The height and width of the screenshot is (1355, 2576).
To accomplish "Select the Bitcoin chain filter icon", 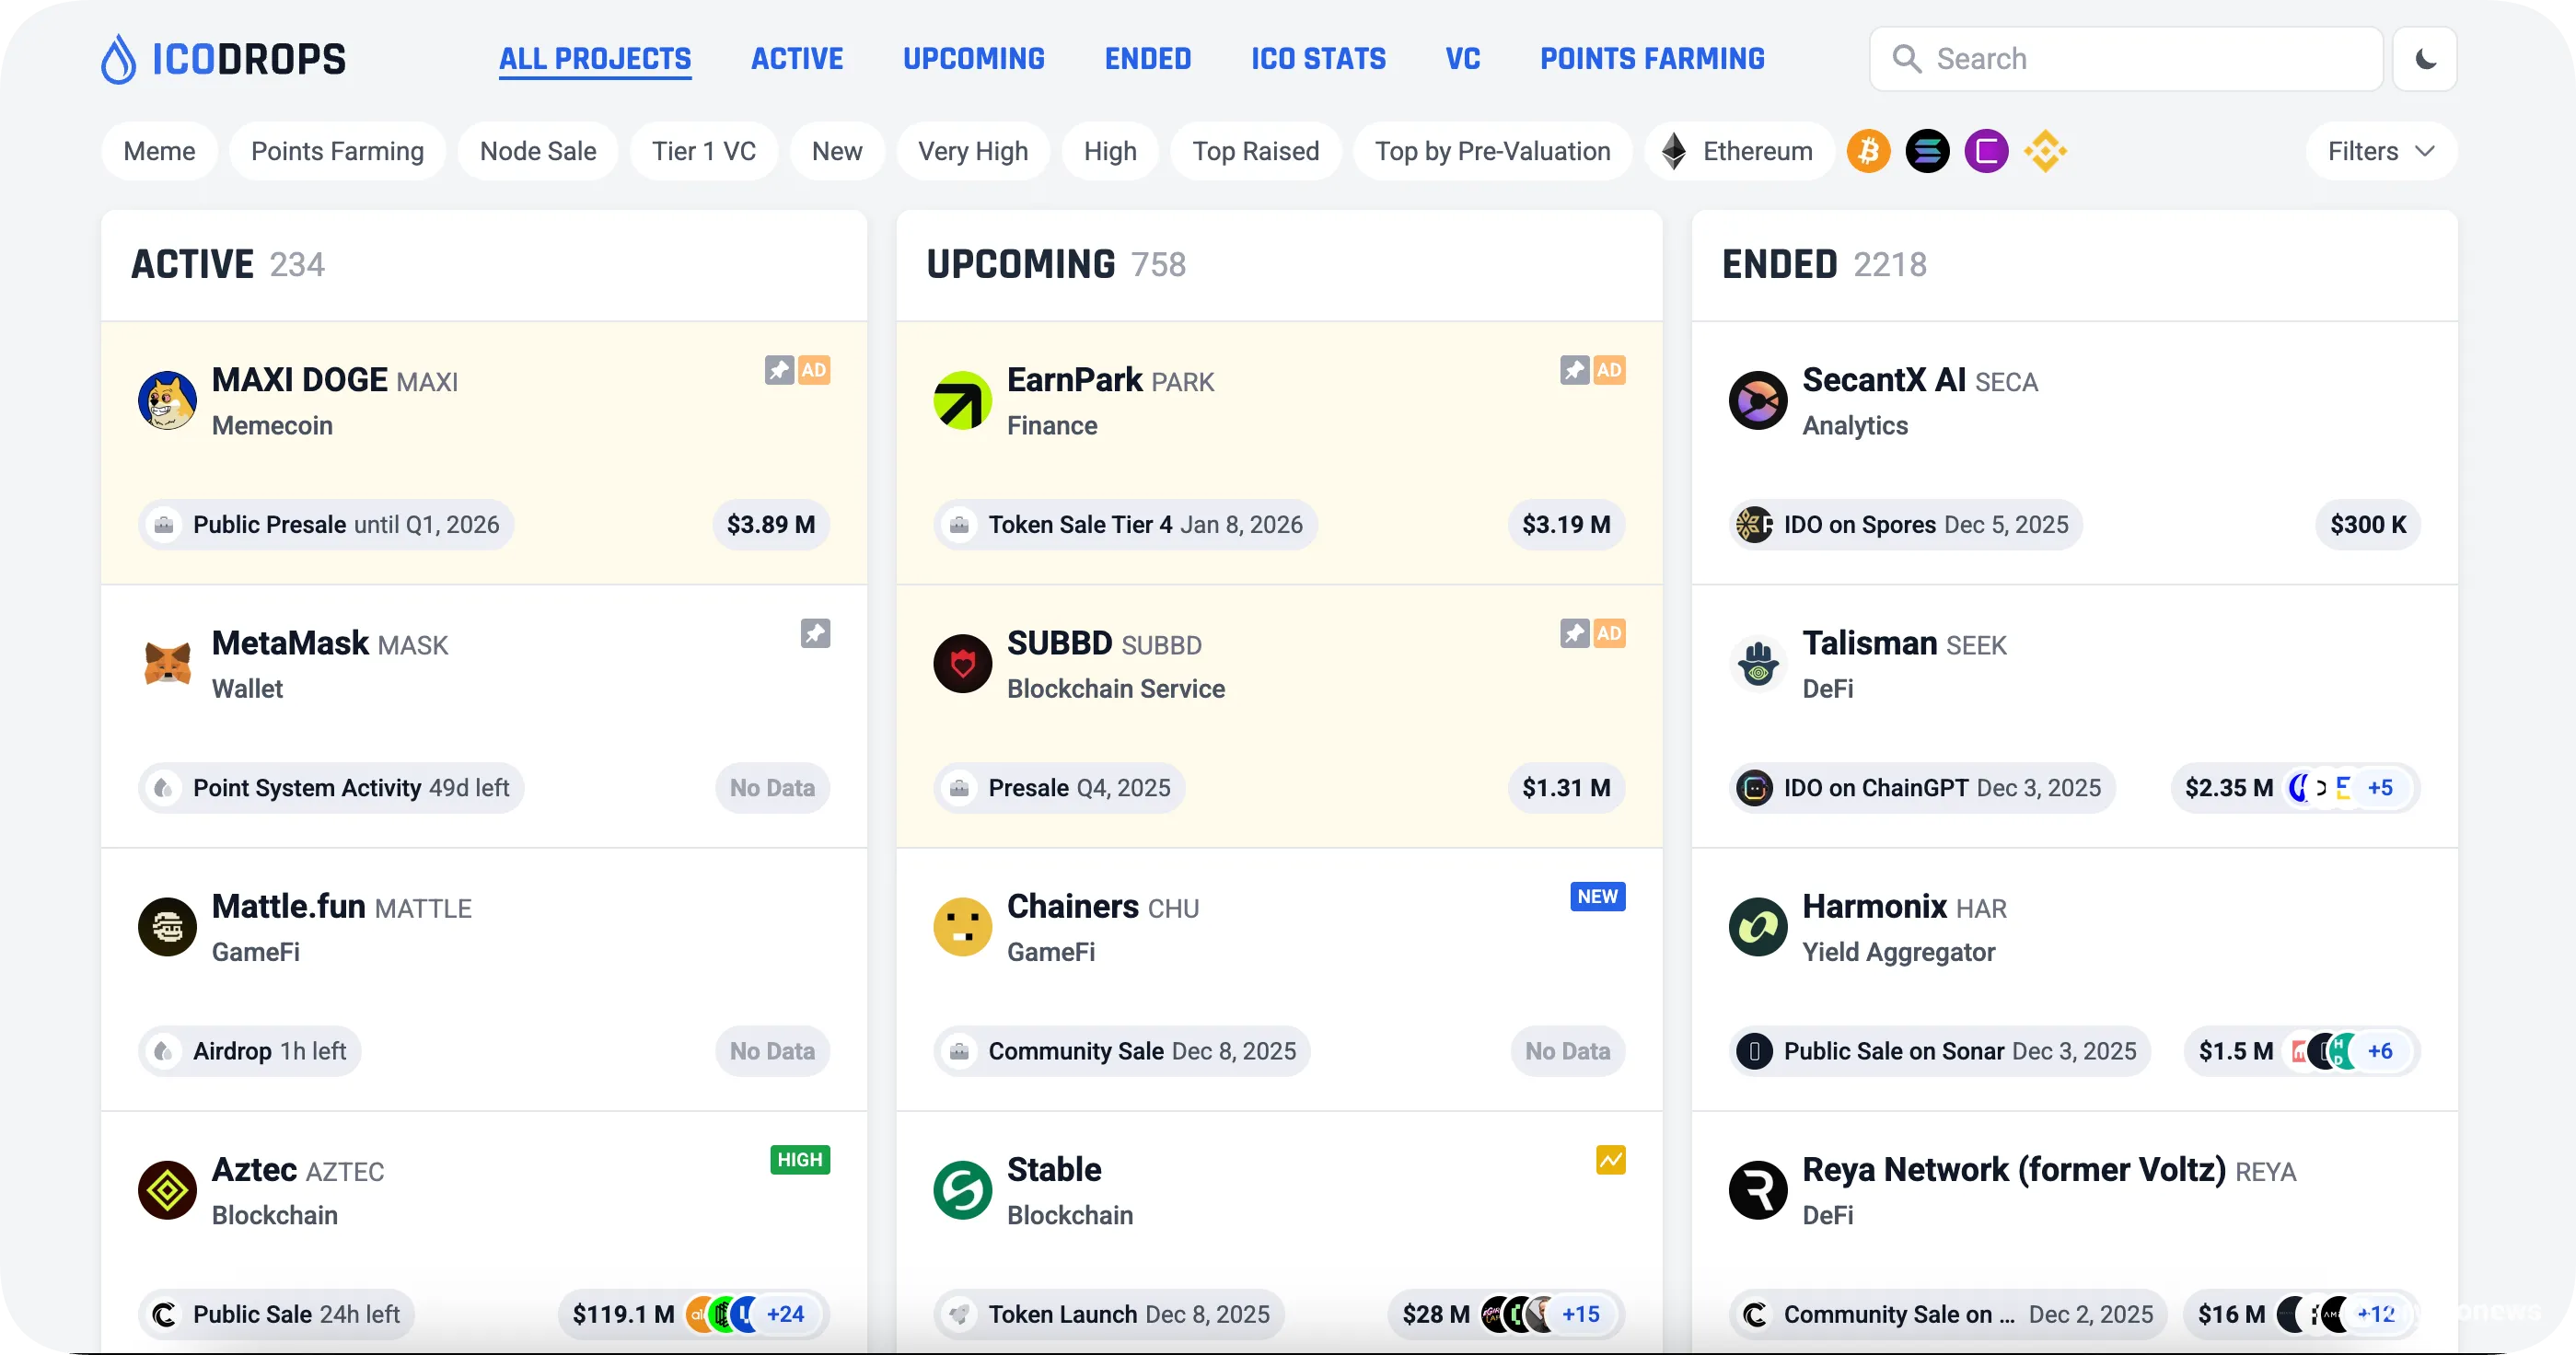I will (x=1868, y=150).
